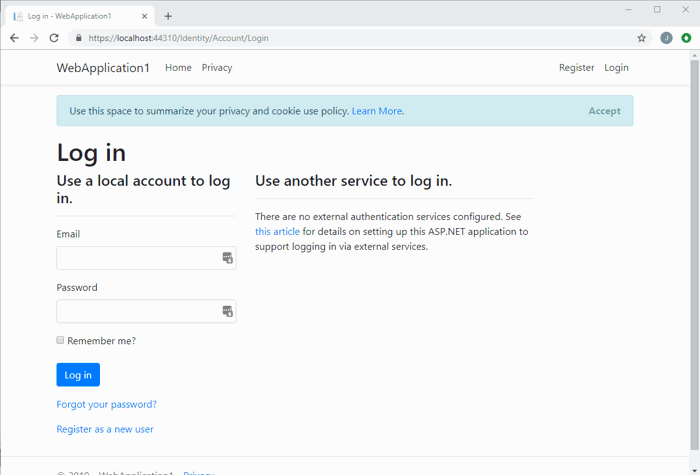This screenshot has width=700, height=475.
Task: Accept the cookie policy banner
Action: 604,111
